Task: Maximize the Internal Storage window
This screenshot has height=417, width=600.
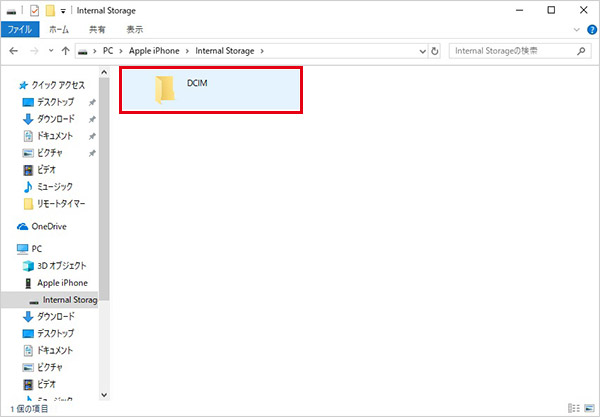Action: [x=551, y=10]
